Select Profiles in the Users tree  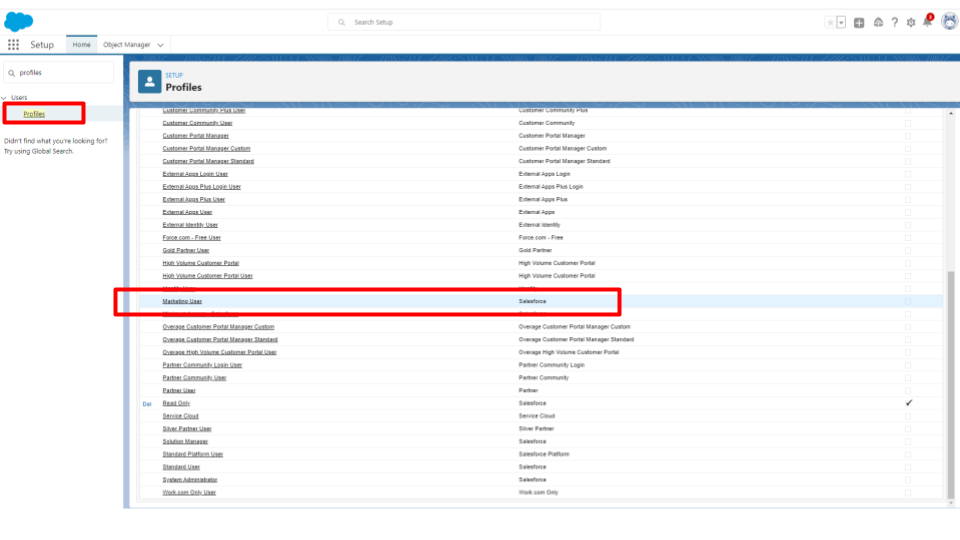pos(34,114)
